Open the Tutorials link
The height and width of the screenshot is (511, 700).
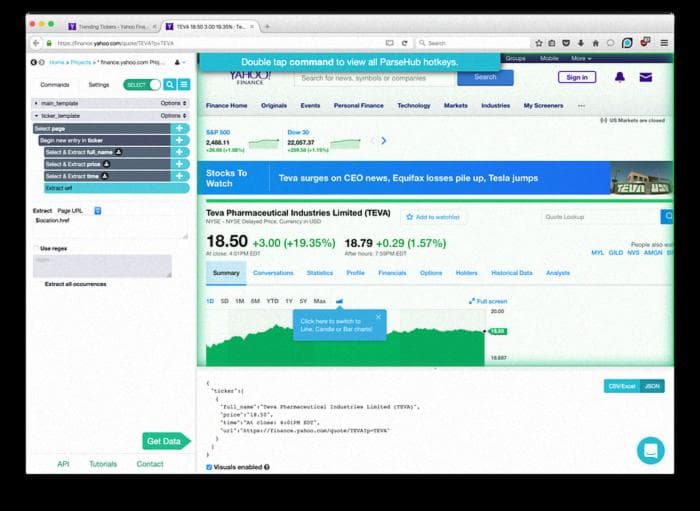tap(103, 464)
